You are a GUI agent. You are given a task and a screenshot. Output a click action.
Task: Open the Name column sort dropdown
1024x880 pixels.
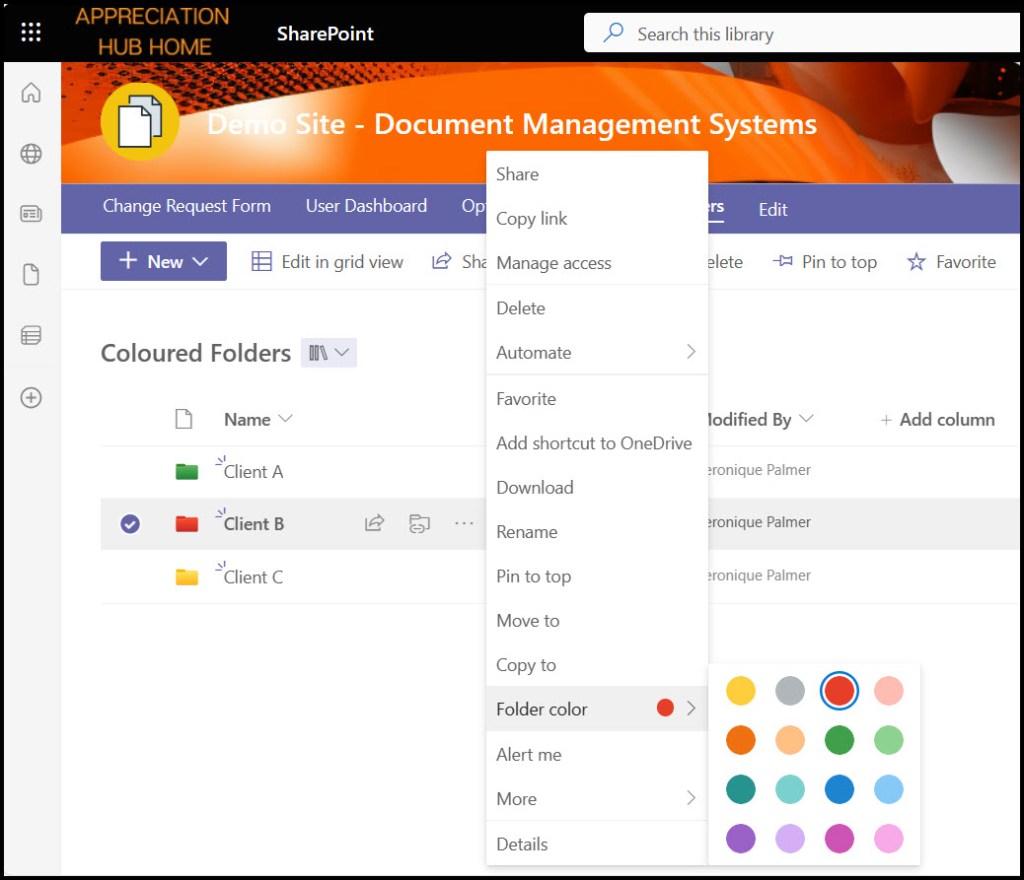tap(283, 419)
